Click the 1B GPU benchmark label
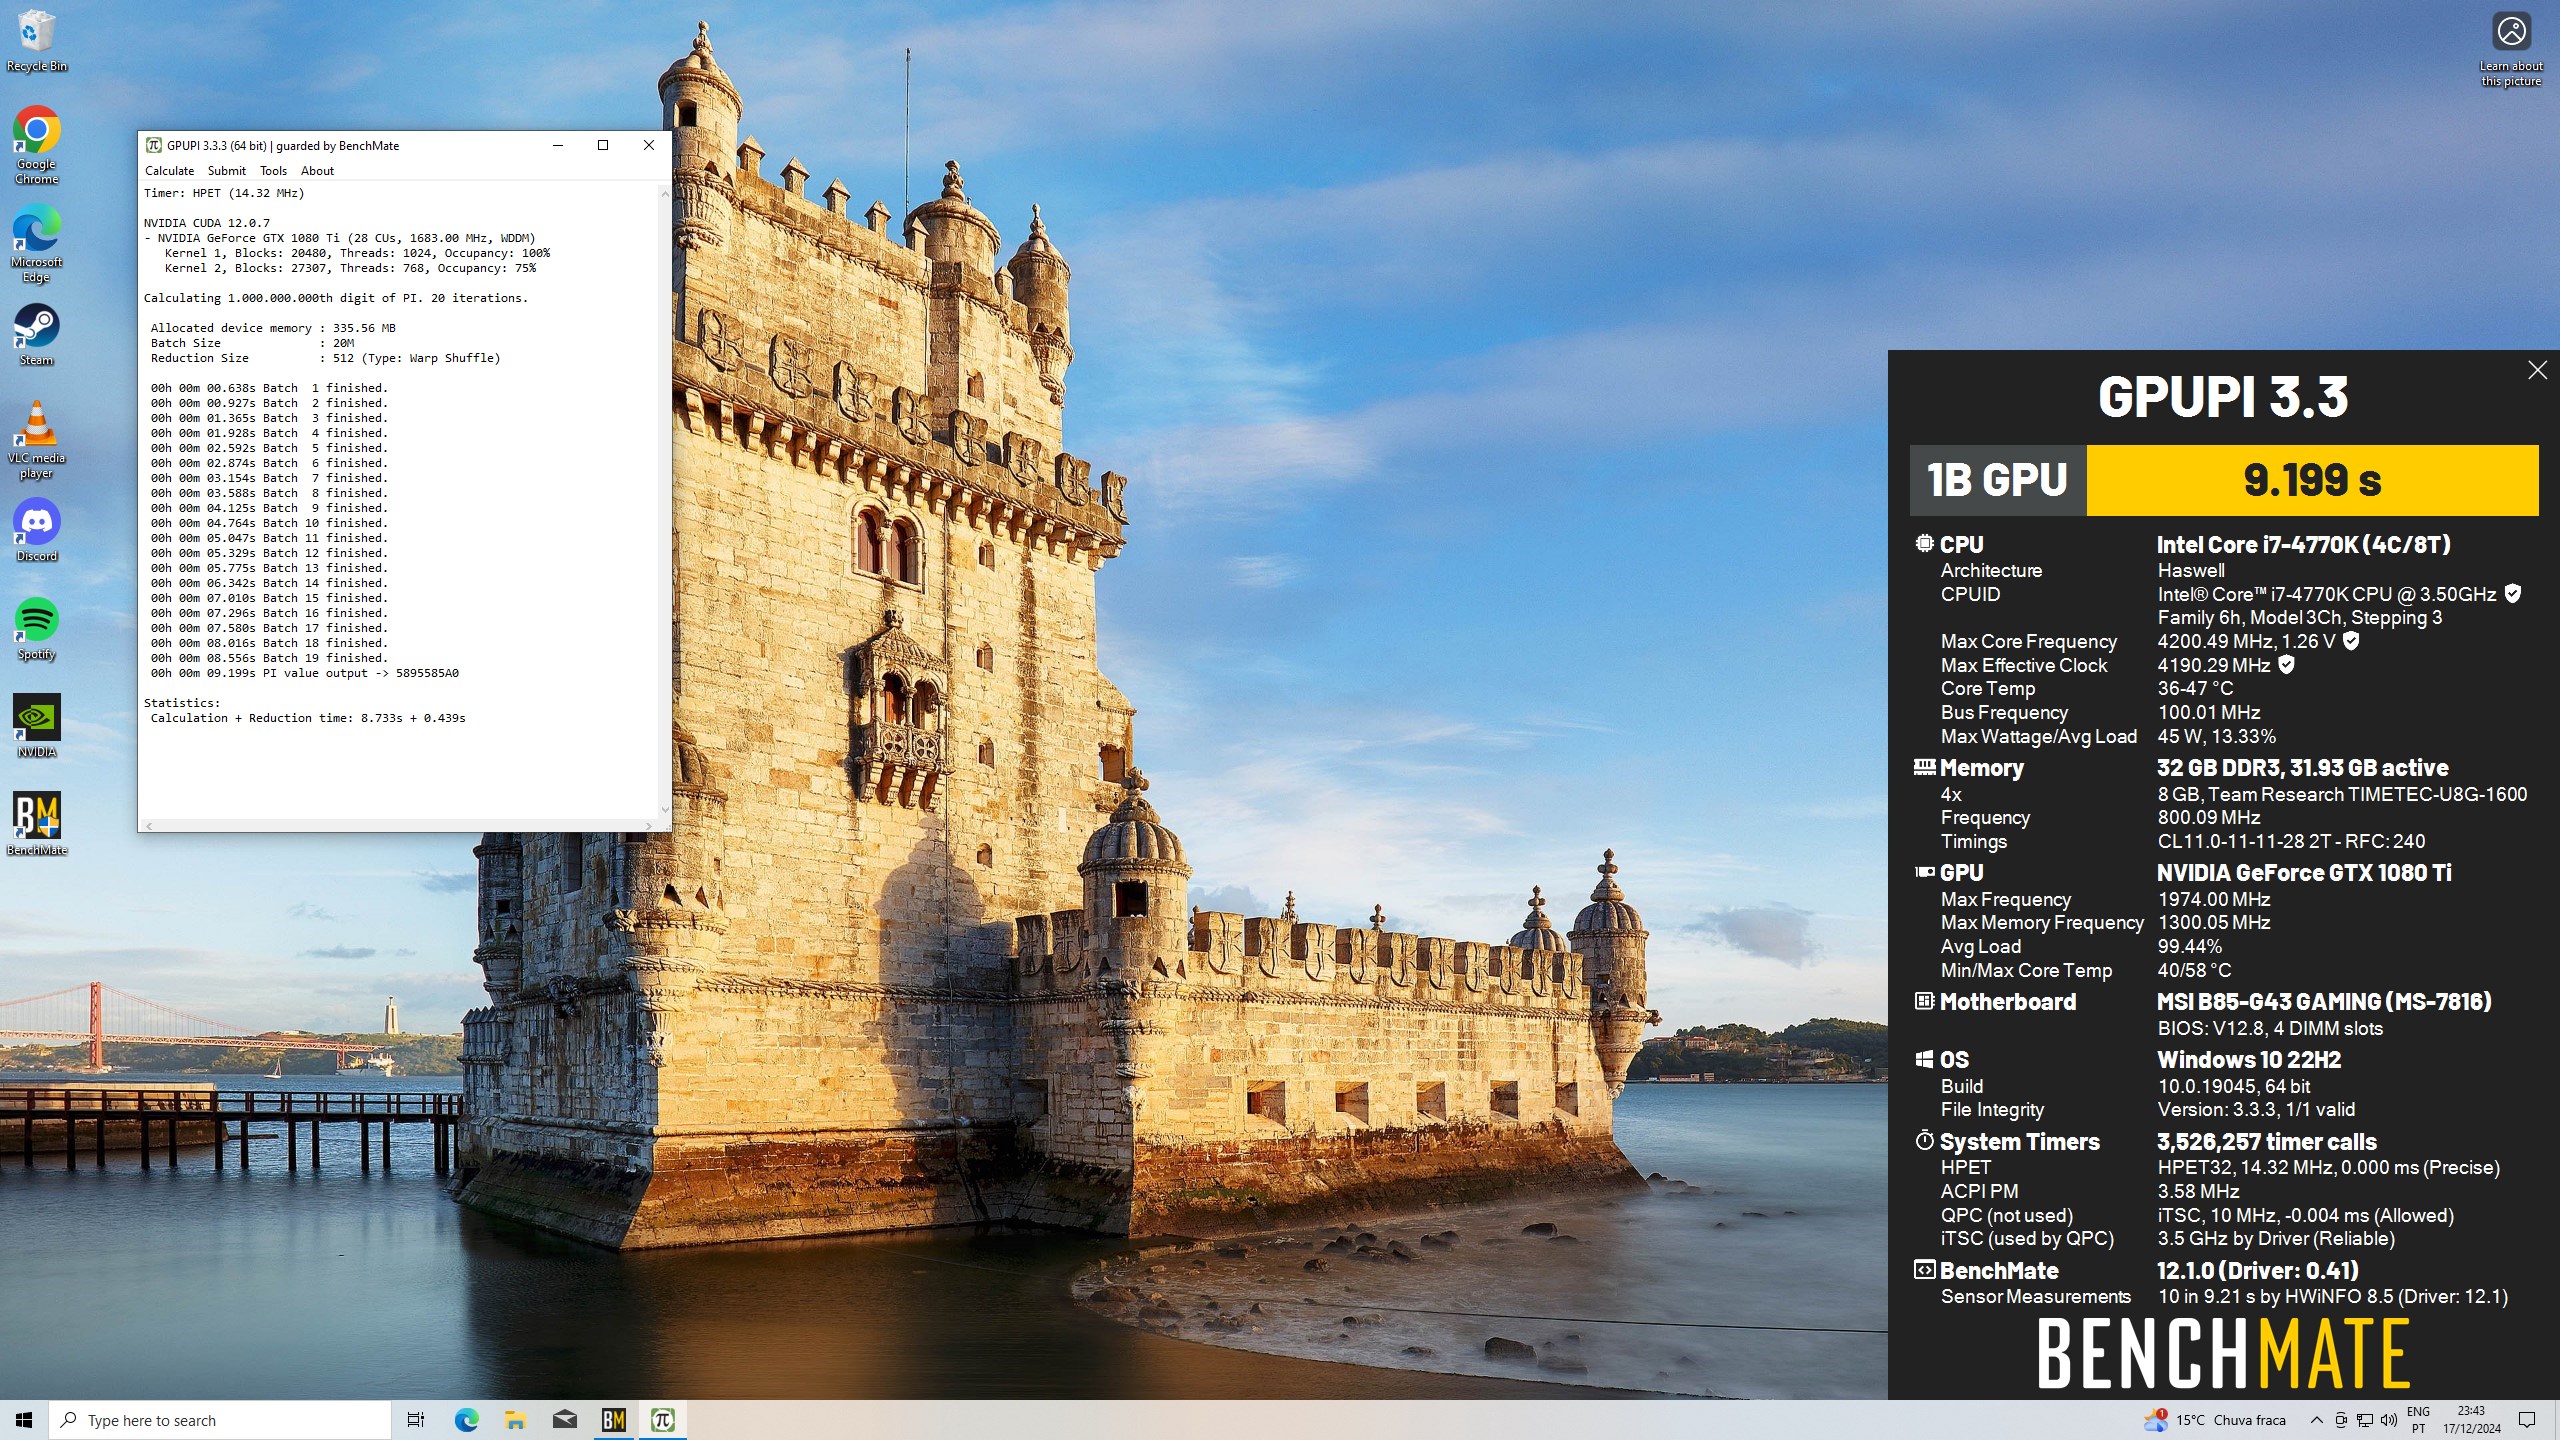The image size is (2560, 1440). point(1997,480)
